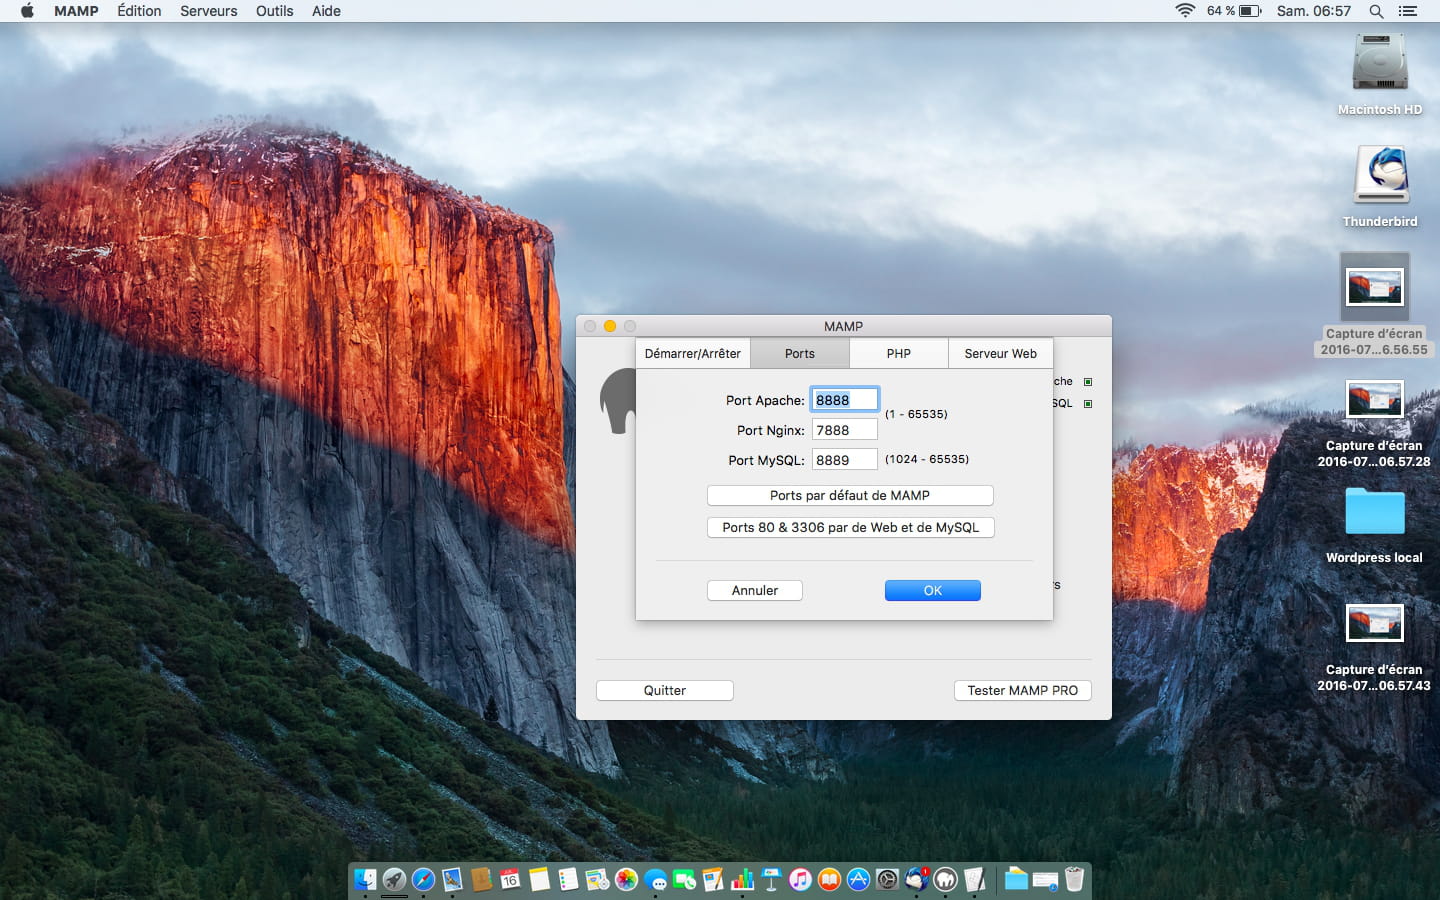Open Keynote in the dock
The width and height of the screenshot is (1440, 900).
pyautogui.click(x=771, y=879)
